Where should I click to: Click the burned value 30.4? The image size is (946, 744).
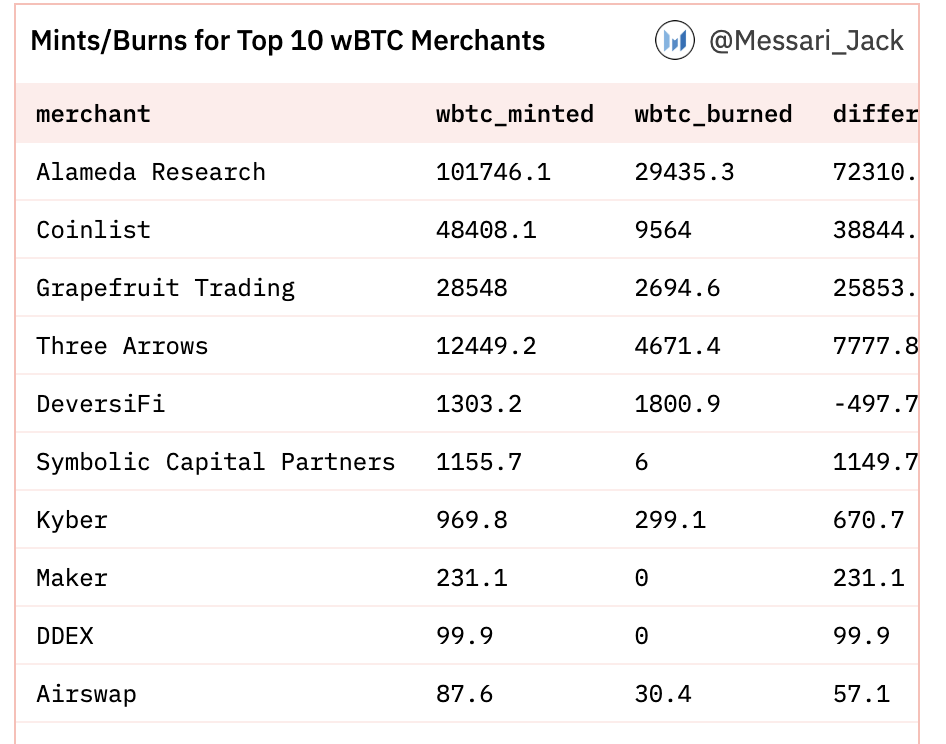click(662, 694)
